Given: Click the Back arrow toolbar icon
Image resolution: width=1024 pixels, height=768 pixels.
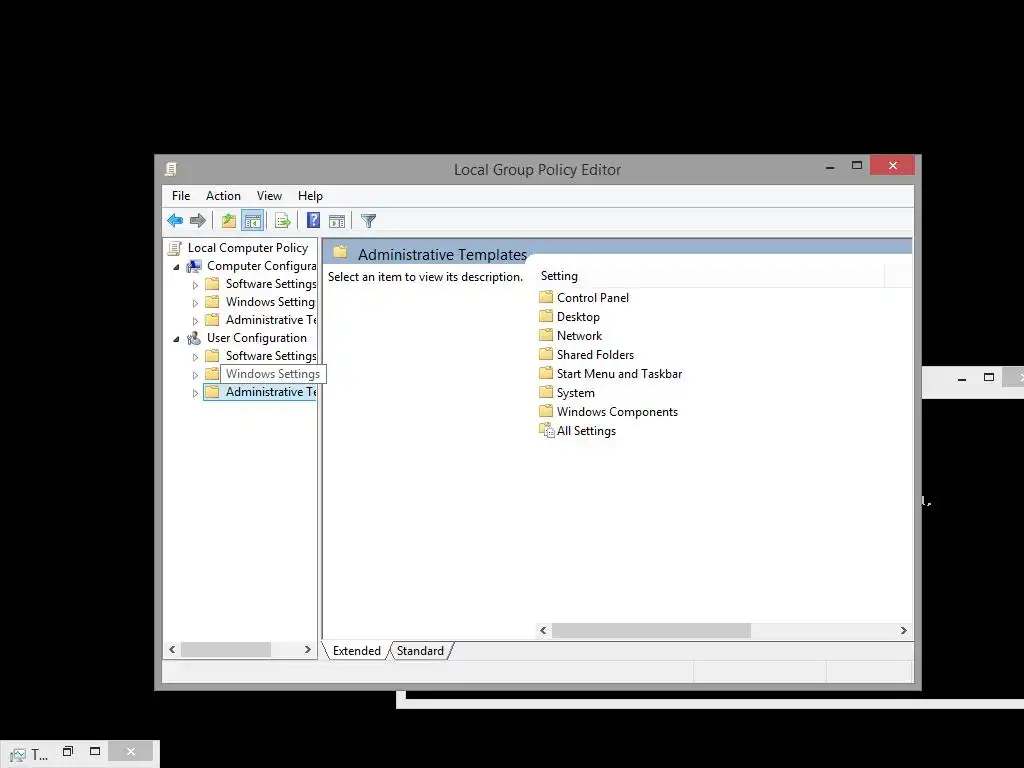Looking at the screenshot, I should click(x=175, y=221).
